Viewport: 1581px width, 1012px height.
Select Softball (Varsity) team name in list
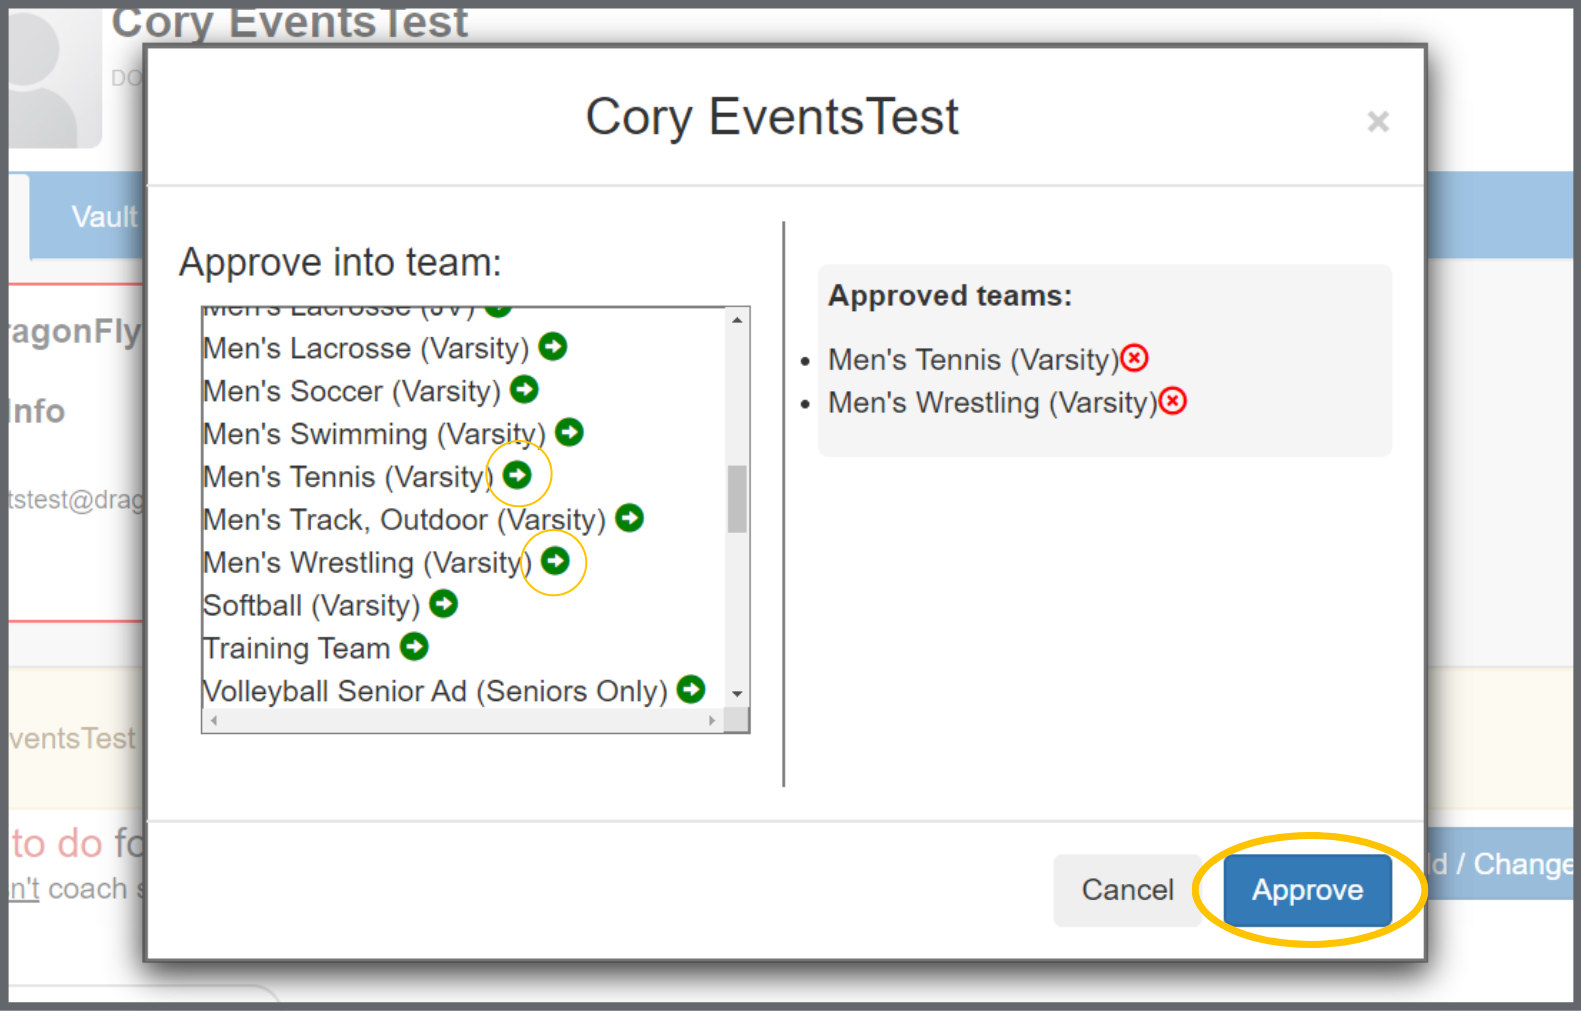click(x=310, y=606)
